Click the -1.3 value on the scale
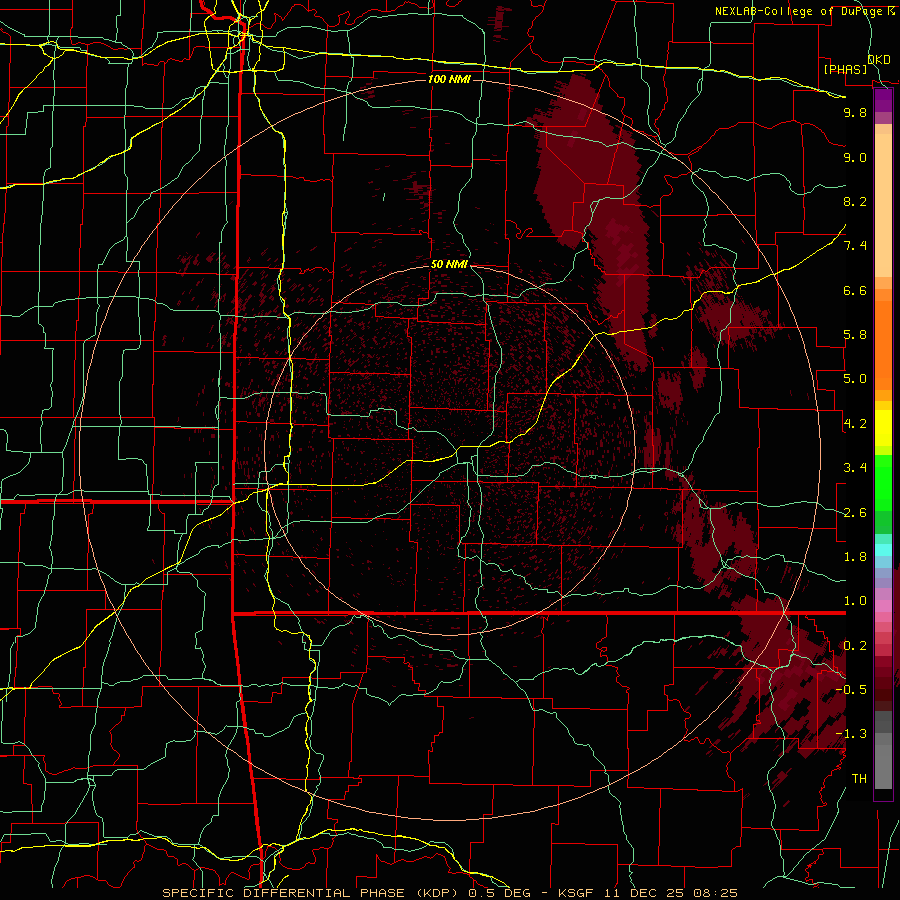900x900 pixels. point(851,734)
